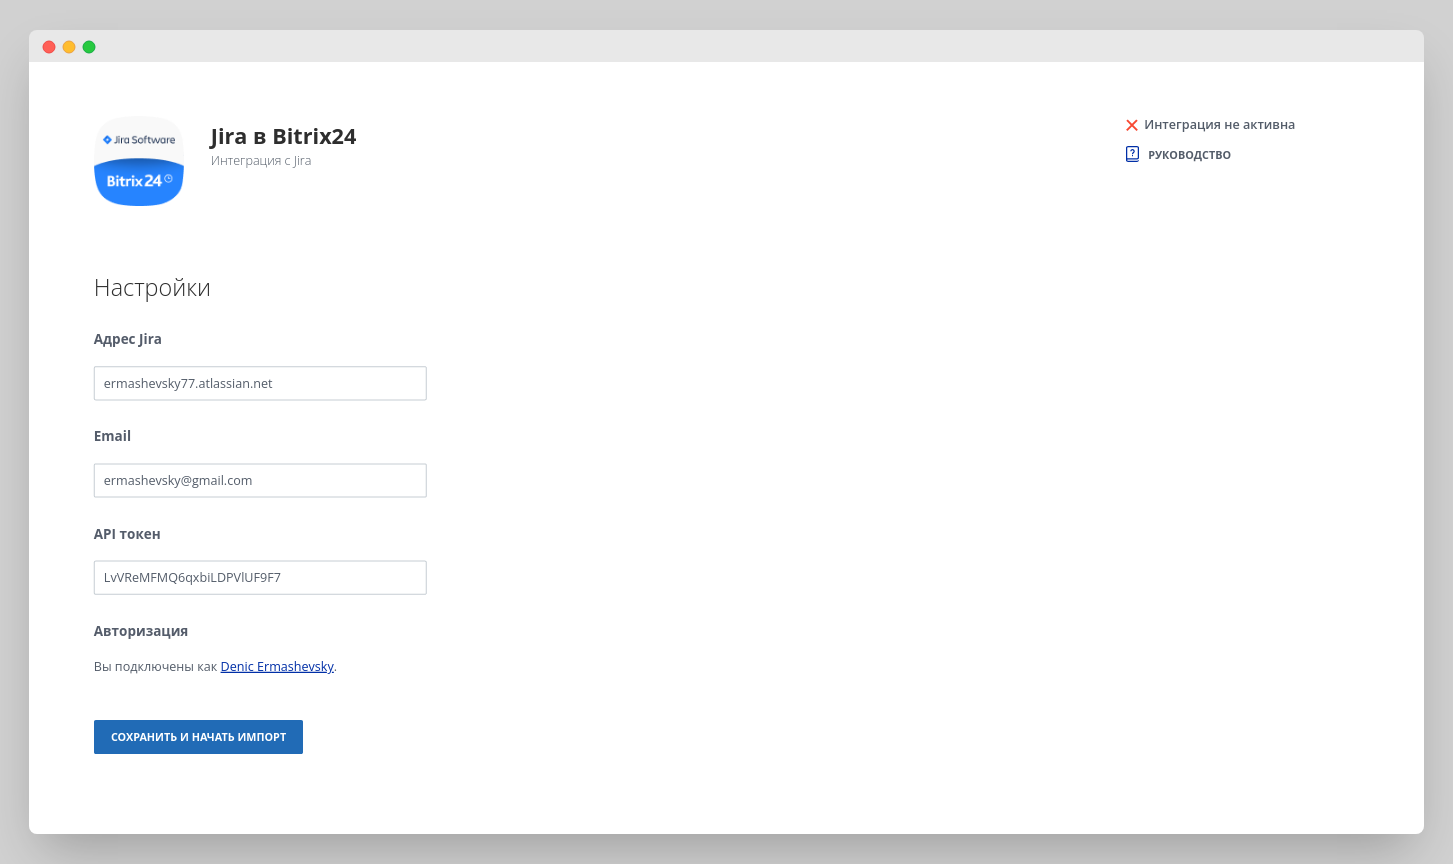Select the API токен input field
Screen dimensions: 1453x864
click(x=260, y=577)
